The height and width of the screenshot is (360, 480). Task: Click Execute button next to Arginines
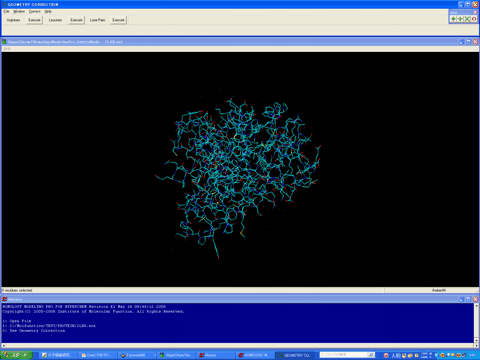click(x=34, y=20)
